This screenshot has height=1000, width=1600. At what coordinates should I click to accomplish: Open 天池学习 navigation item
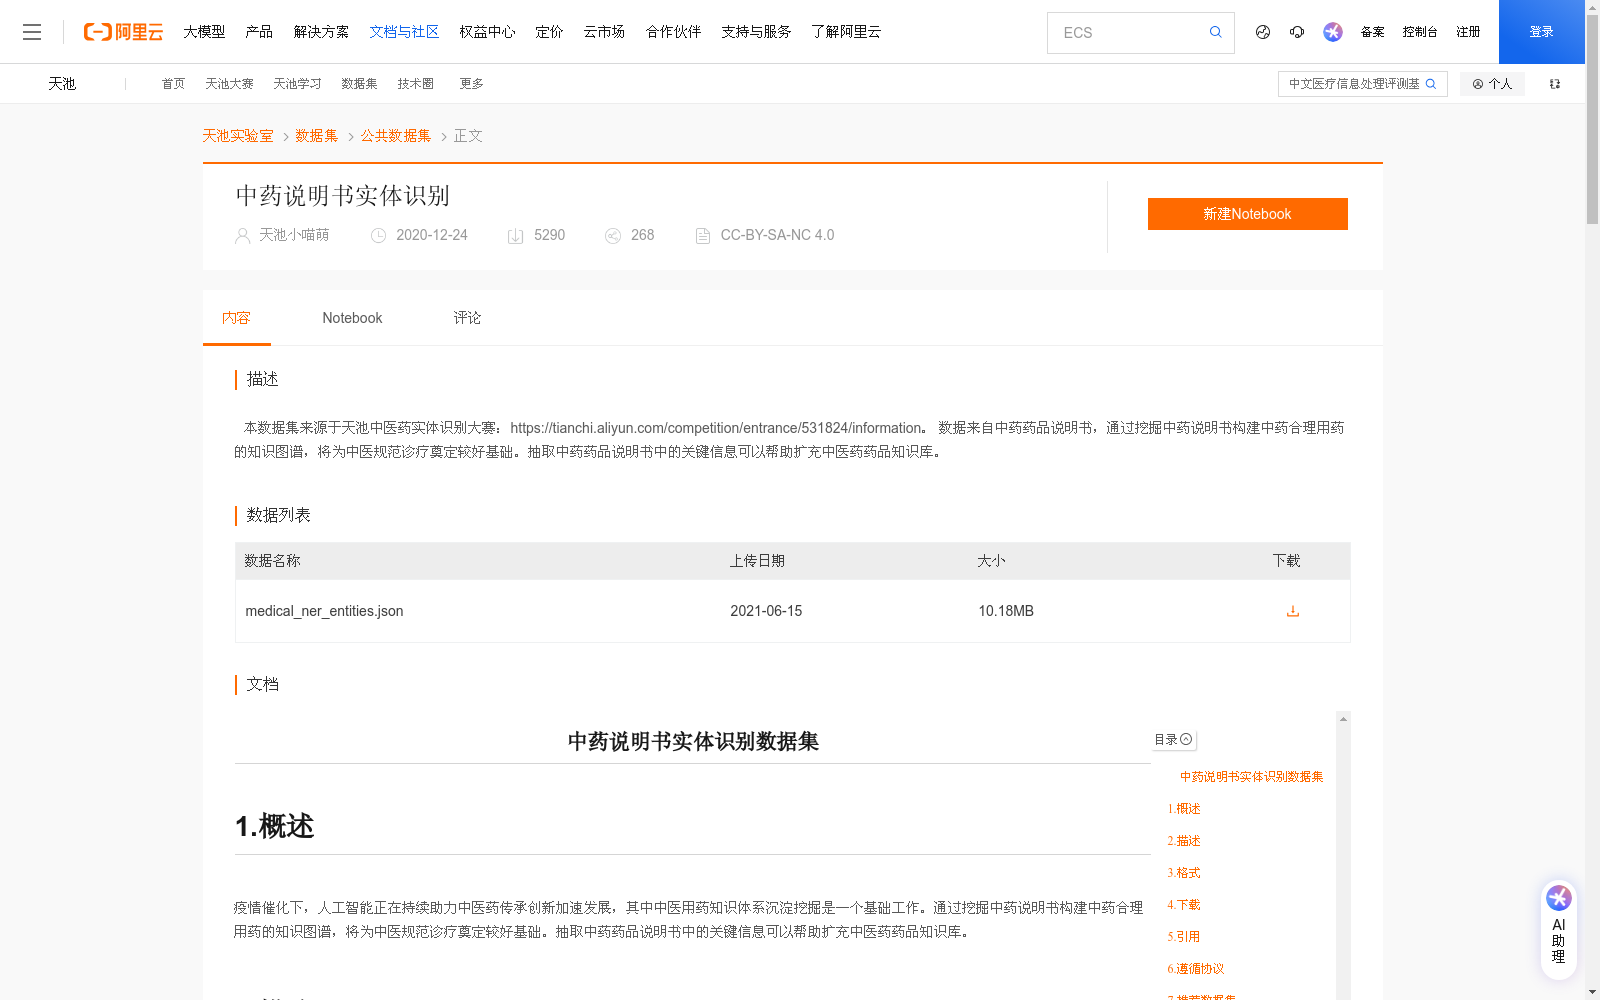[297, 84]
